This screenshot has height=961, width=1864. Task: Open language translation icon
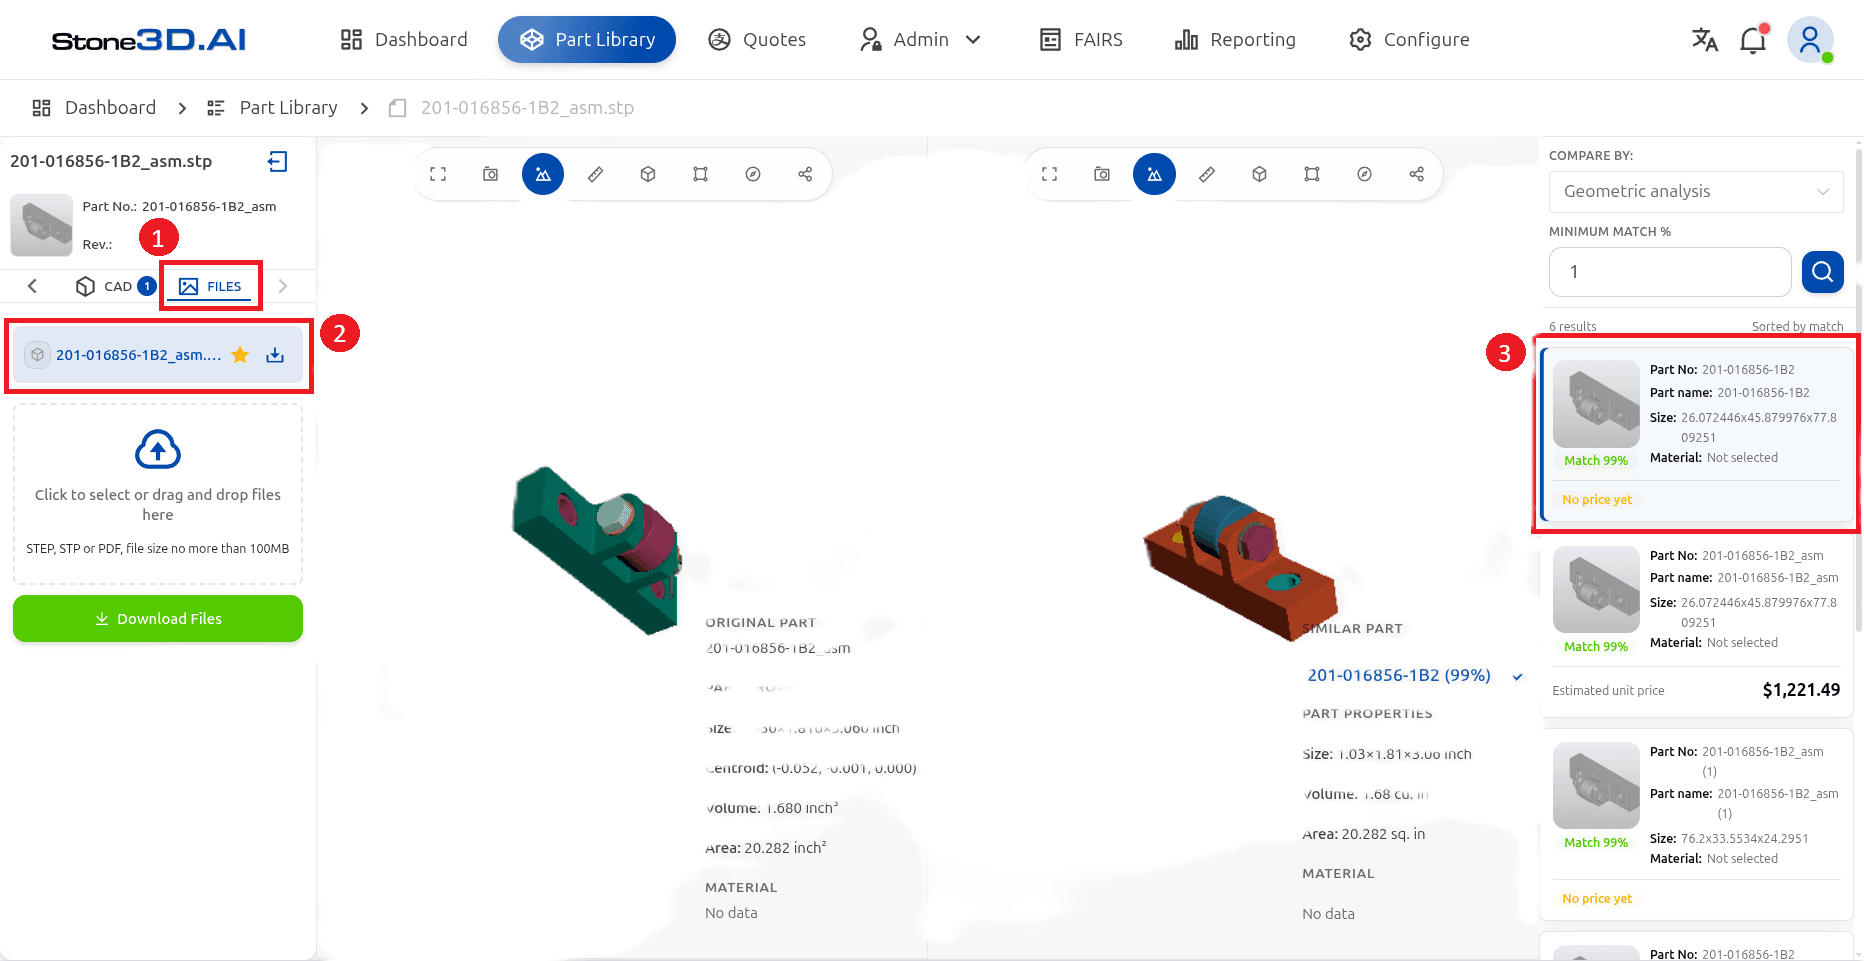tap(1705, 40)
